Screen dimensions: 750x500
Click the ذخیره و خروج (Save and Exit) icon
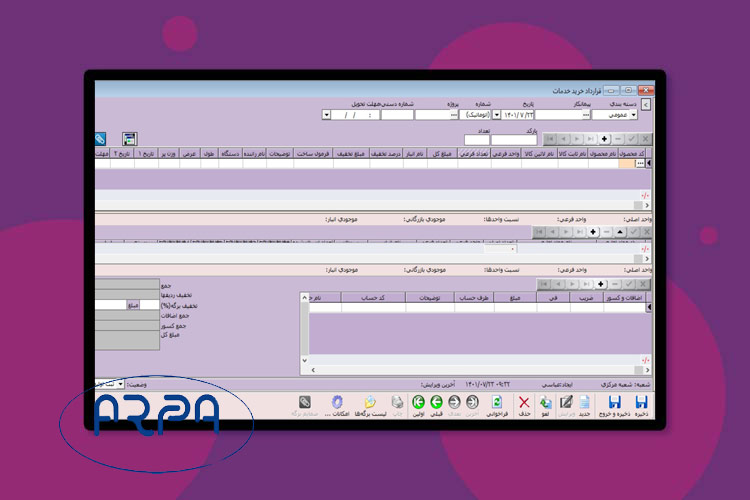[x=612, y=403]
